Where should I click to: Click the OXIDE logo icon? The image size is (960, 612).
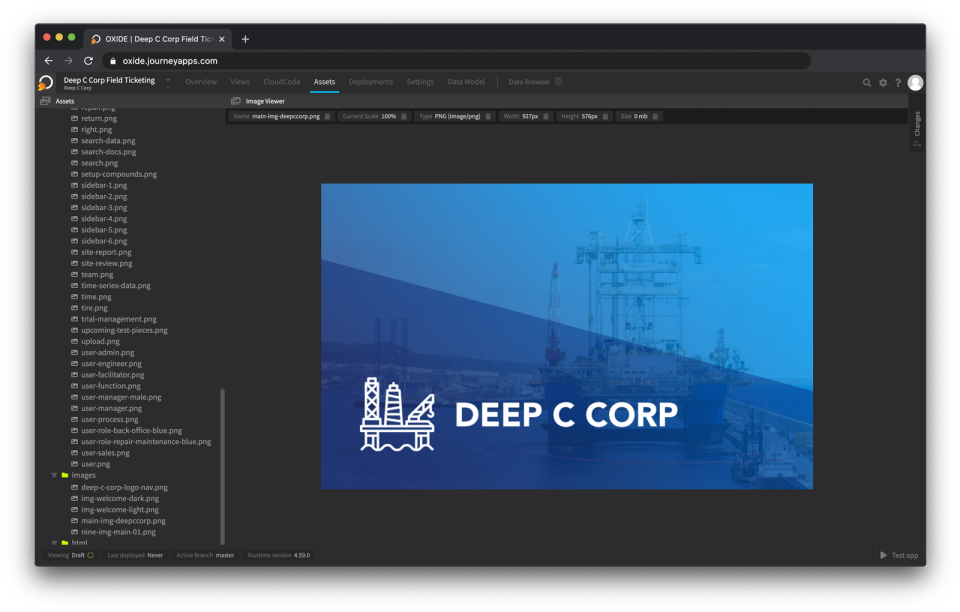point(46,83)
